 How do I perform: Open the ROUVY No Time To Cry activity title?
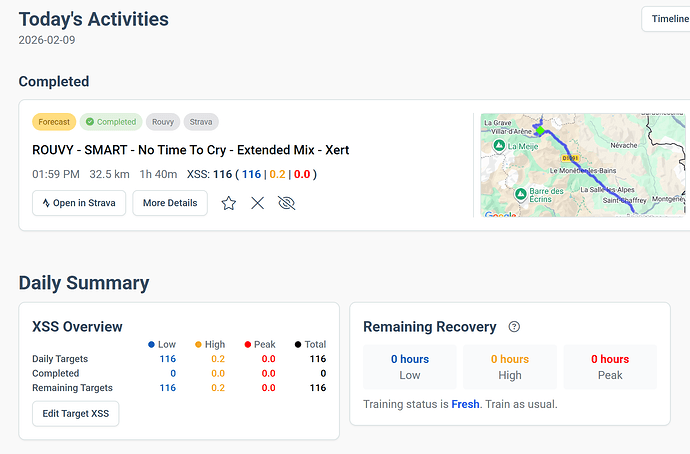click(x=190, y=150)
